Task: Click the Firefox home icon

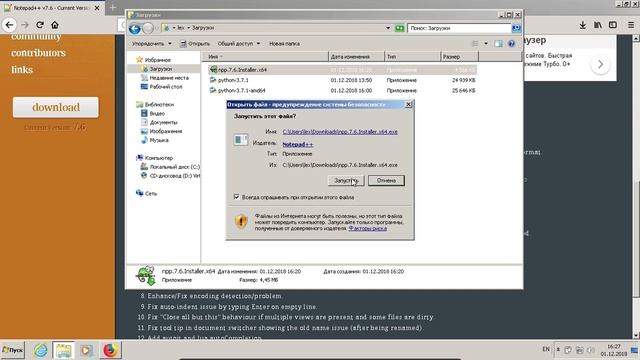Action: [x=55, y=25]
